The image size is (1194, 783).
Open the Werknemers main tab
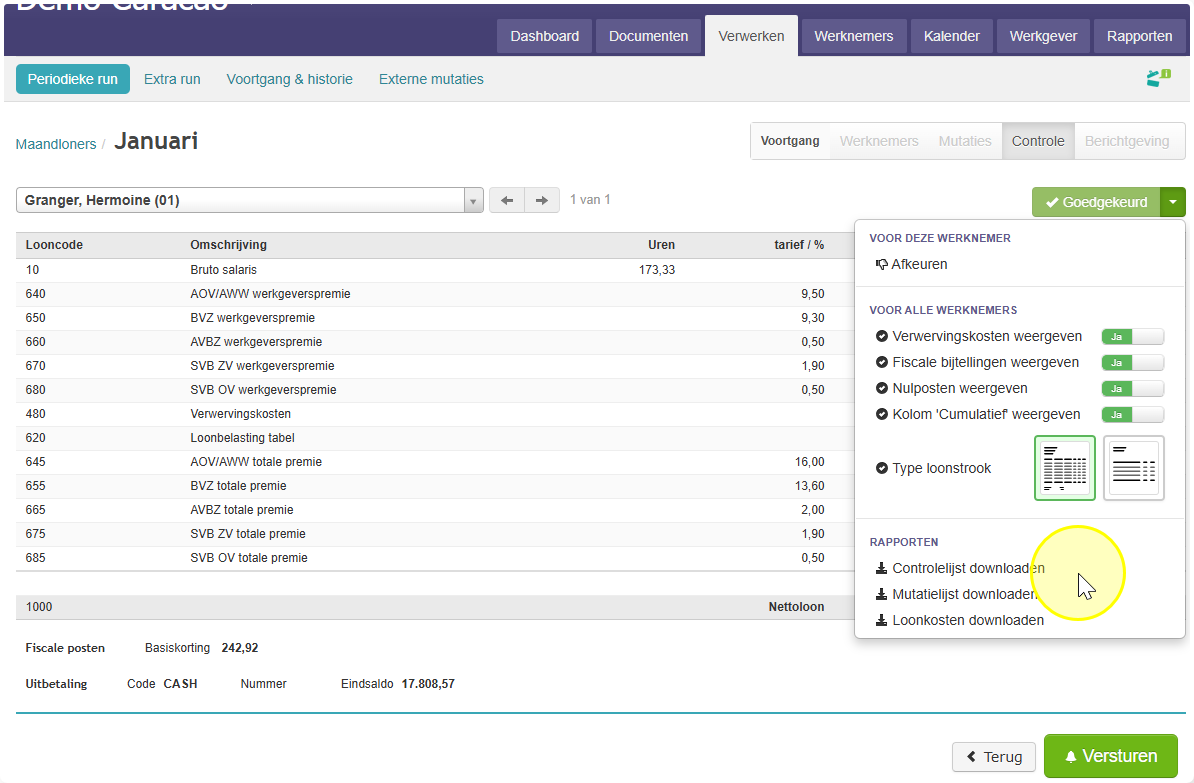coord(854,36)
